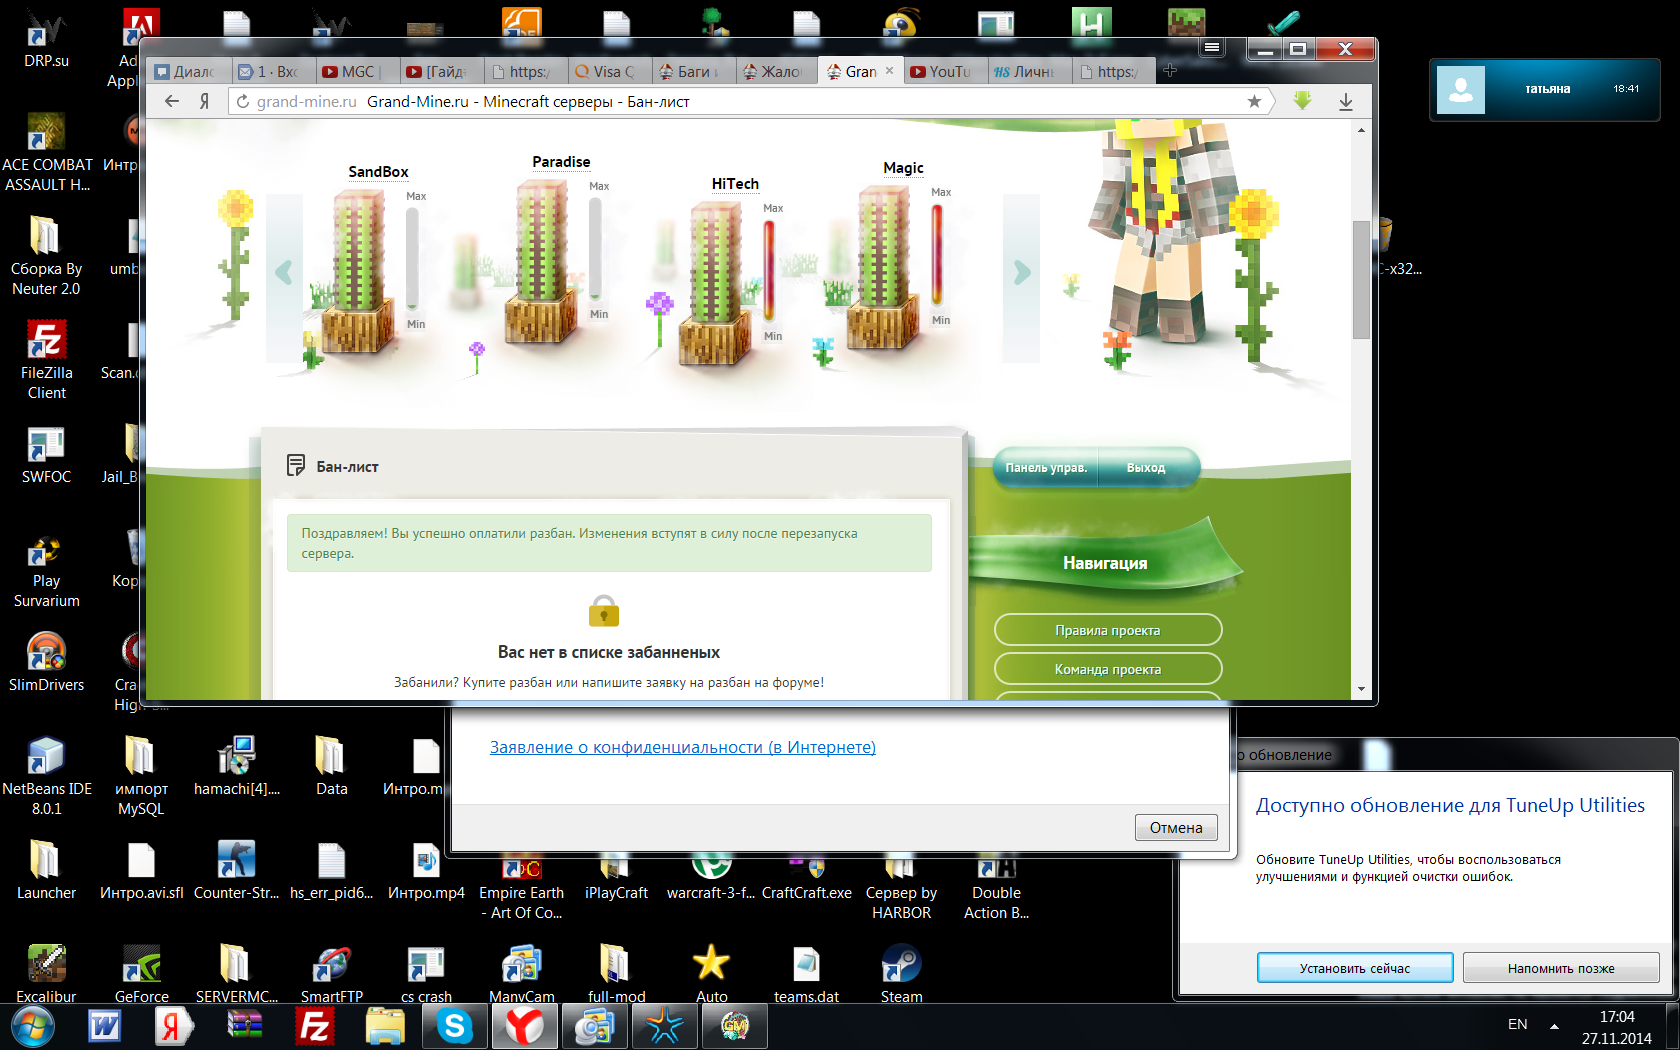Click the EN language indicator in the tray
Image resolution: width=1680 pixels, height=1050 pixels.
1517,1024
